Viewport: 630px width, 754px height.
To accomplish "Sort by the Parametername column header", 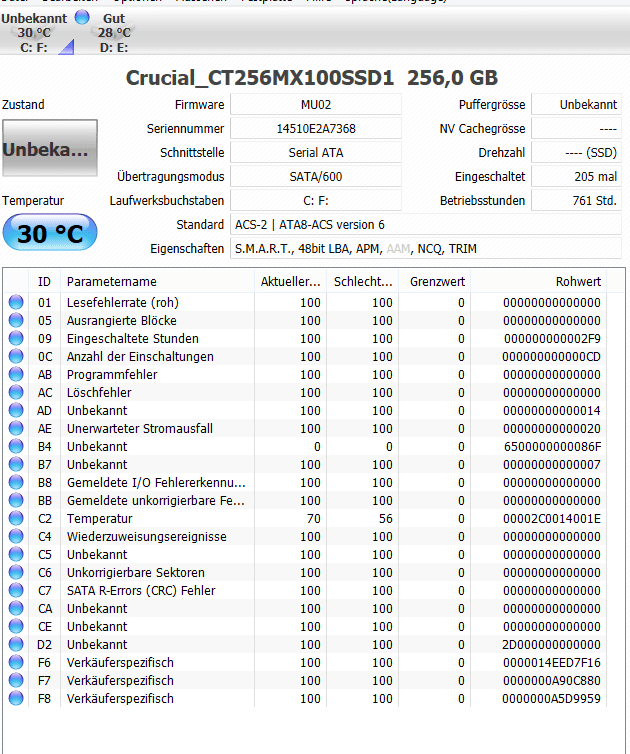I will (x=158, y=281).
